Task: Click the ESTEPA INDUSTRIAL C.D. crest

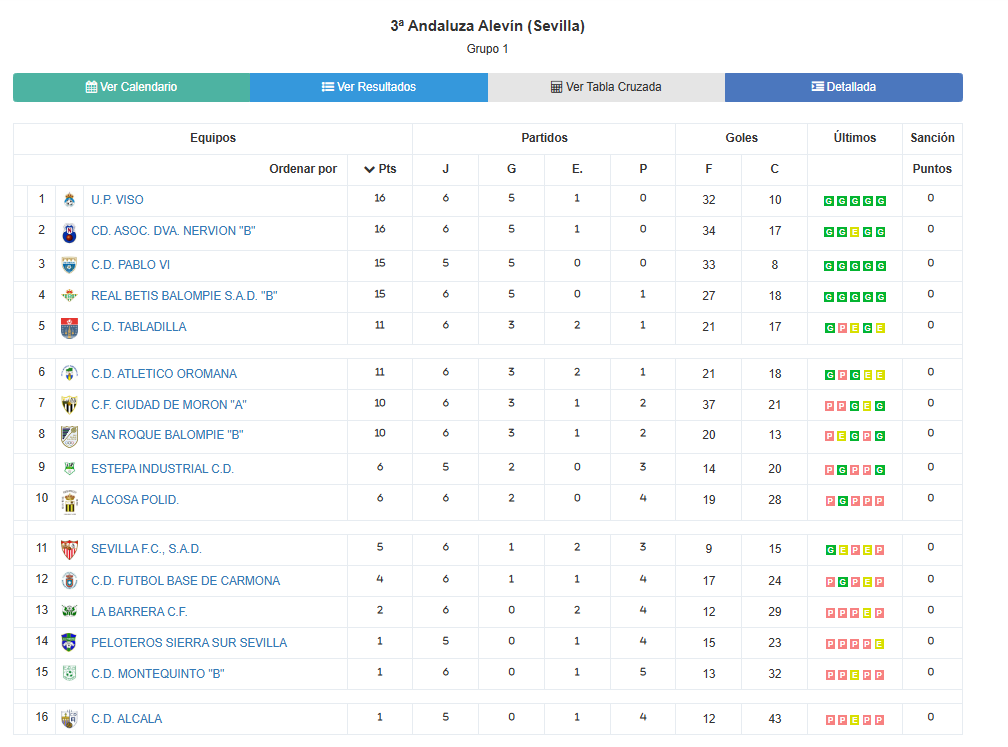Action: 69,469
